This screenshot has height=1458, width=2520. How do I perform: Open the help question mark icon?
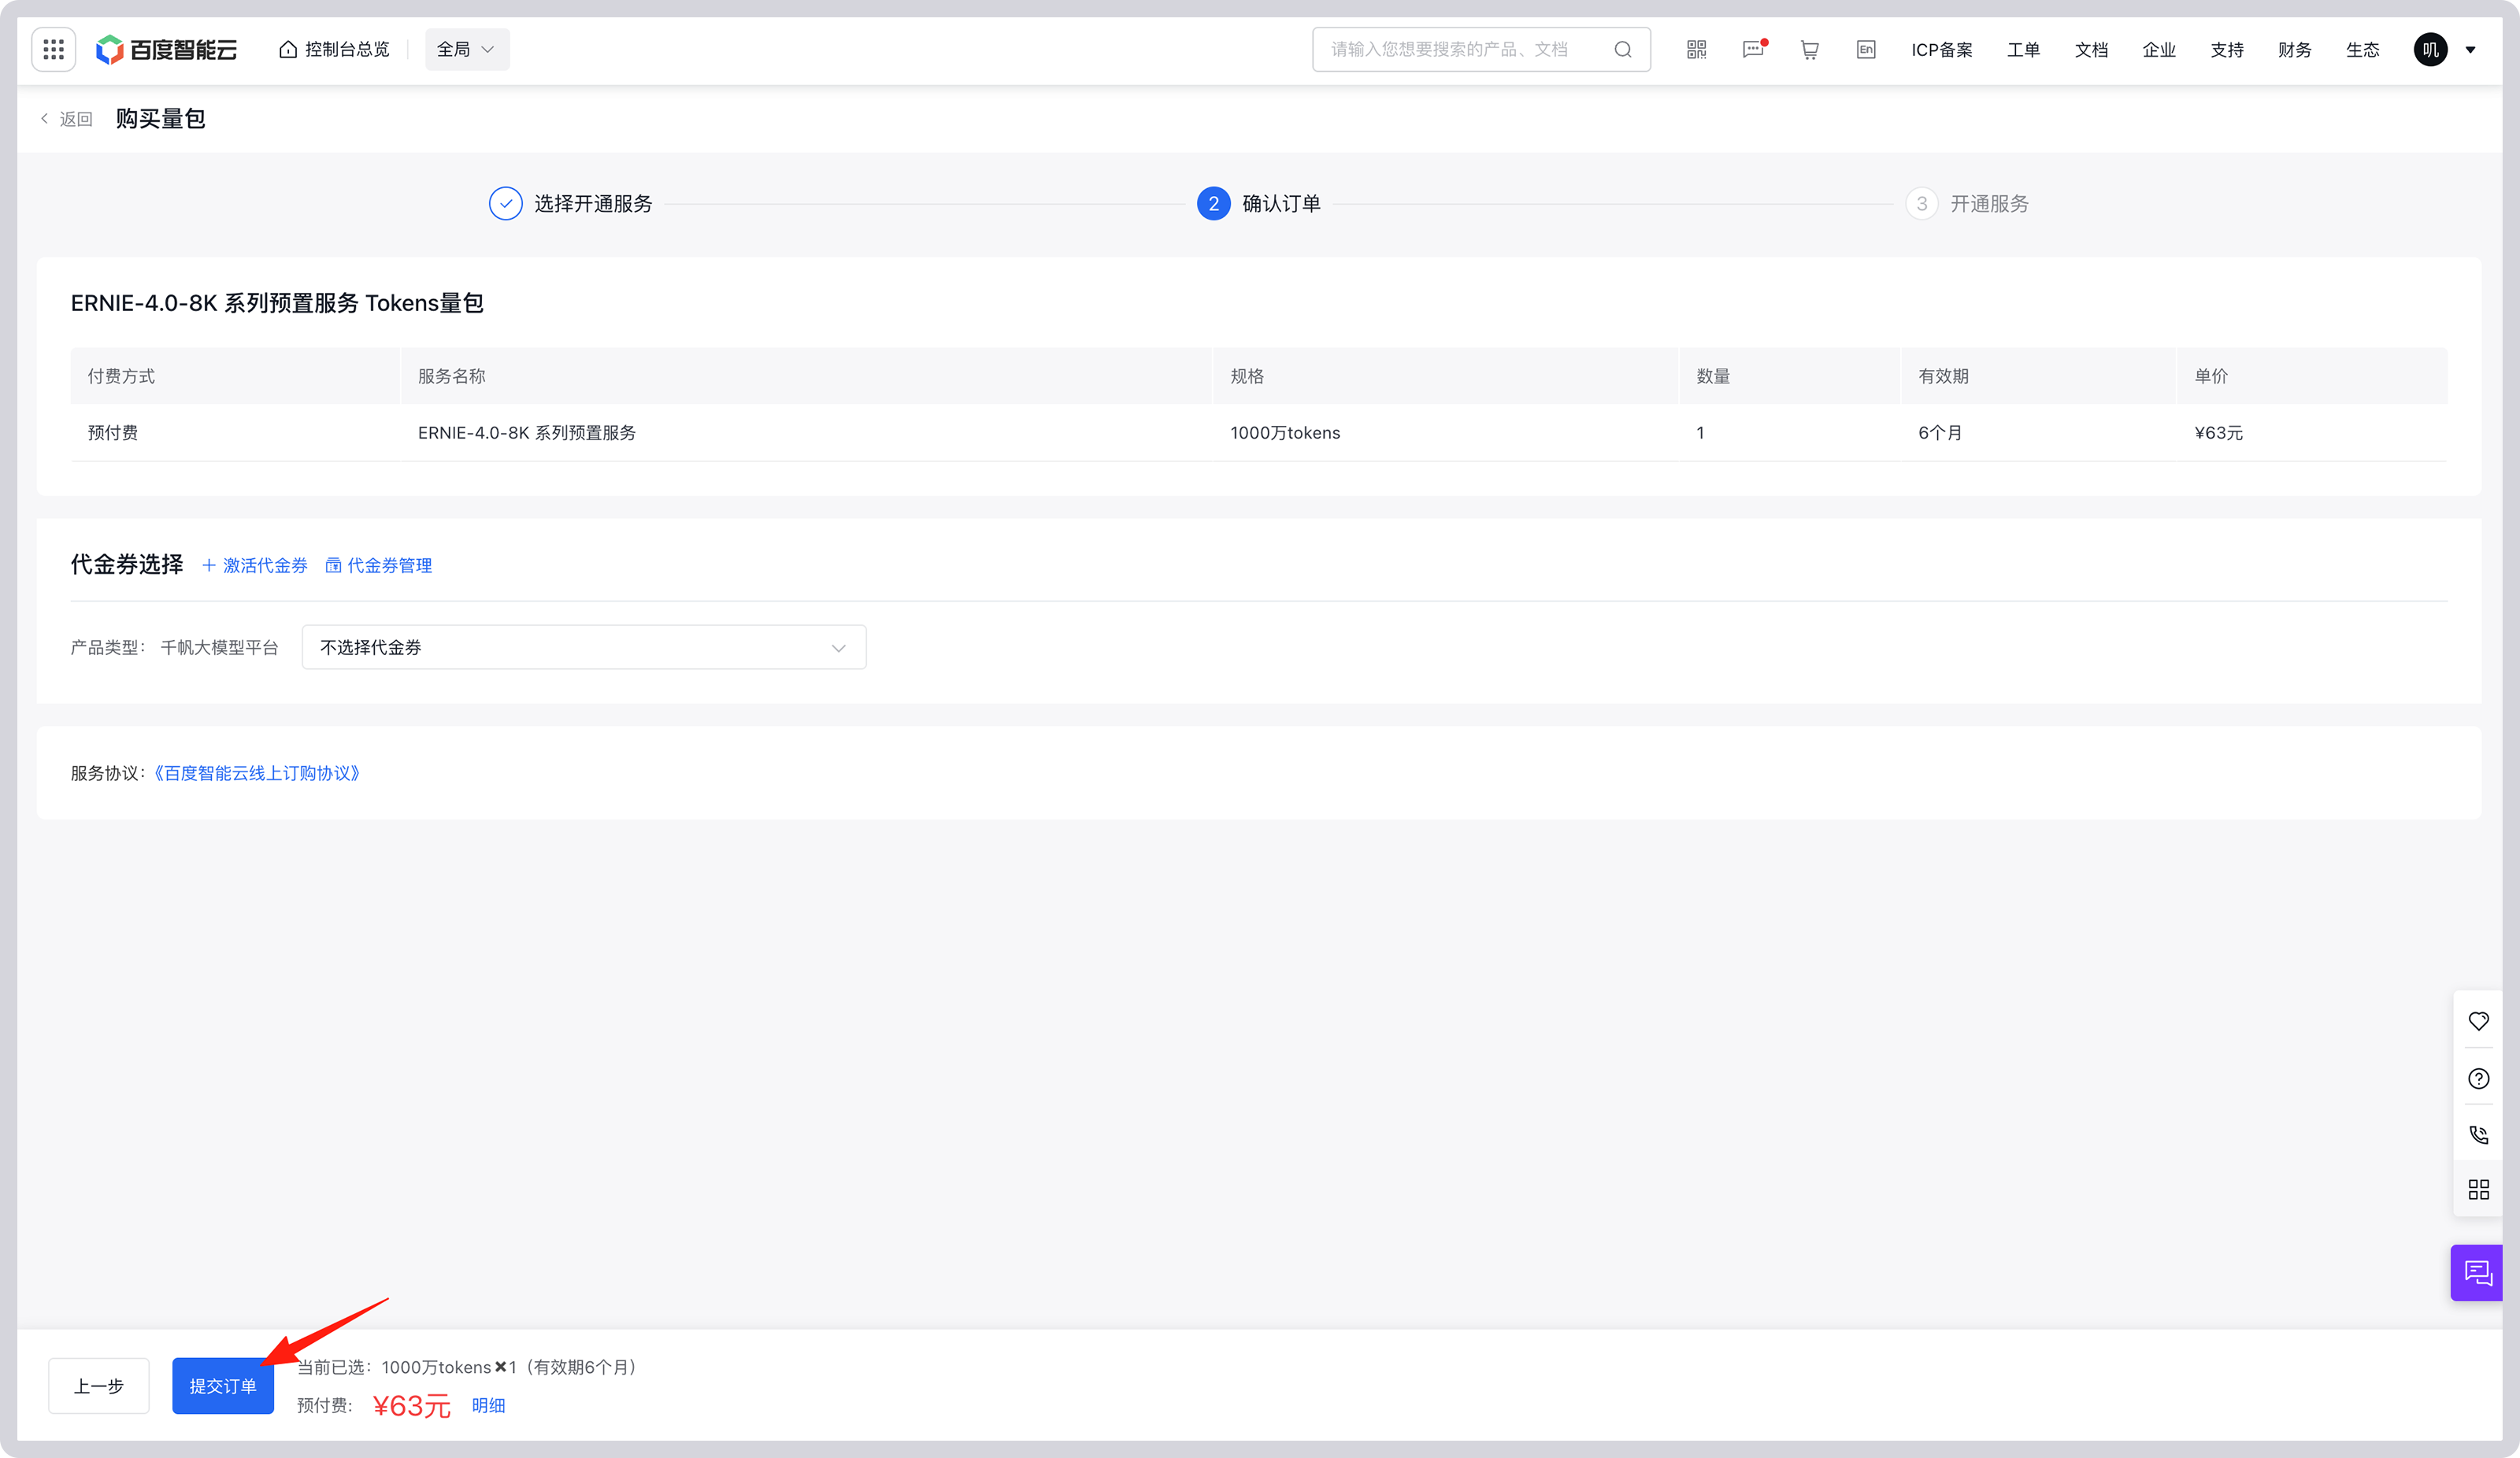[2478, 1078]
